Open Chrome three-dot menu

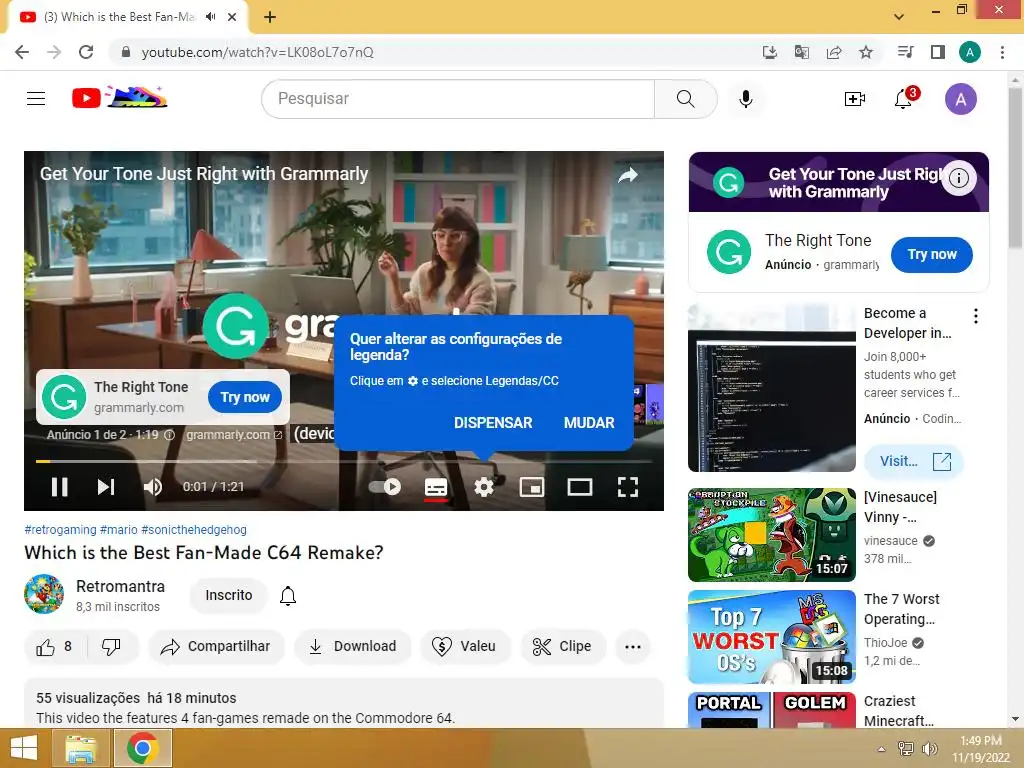(1002, 52)
